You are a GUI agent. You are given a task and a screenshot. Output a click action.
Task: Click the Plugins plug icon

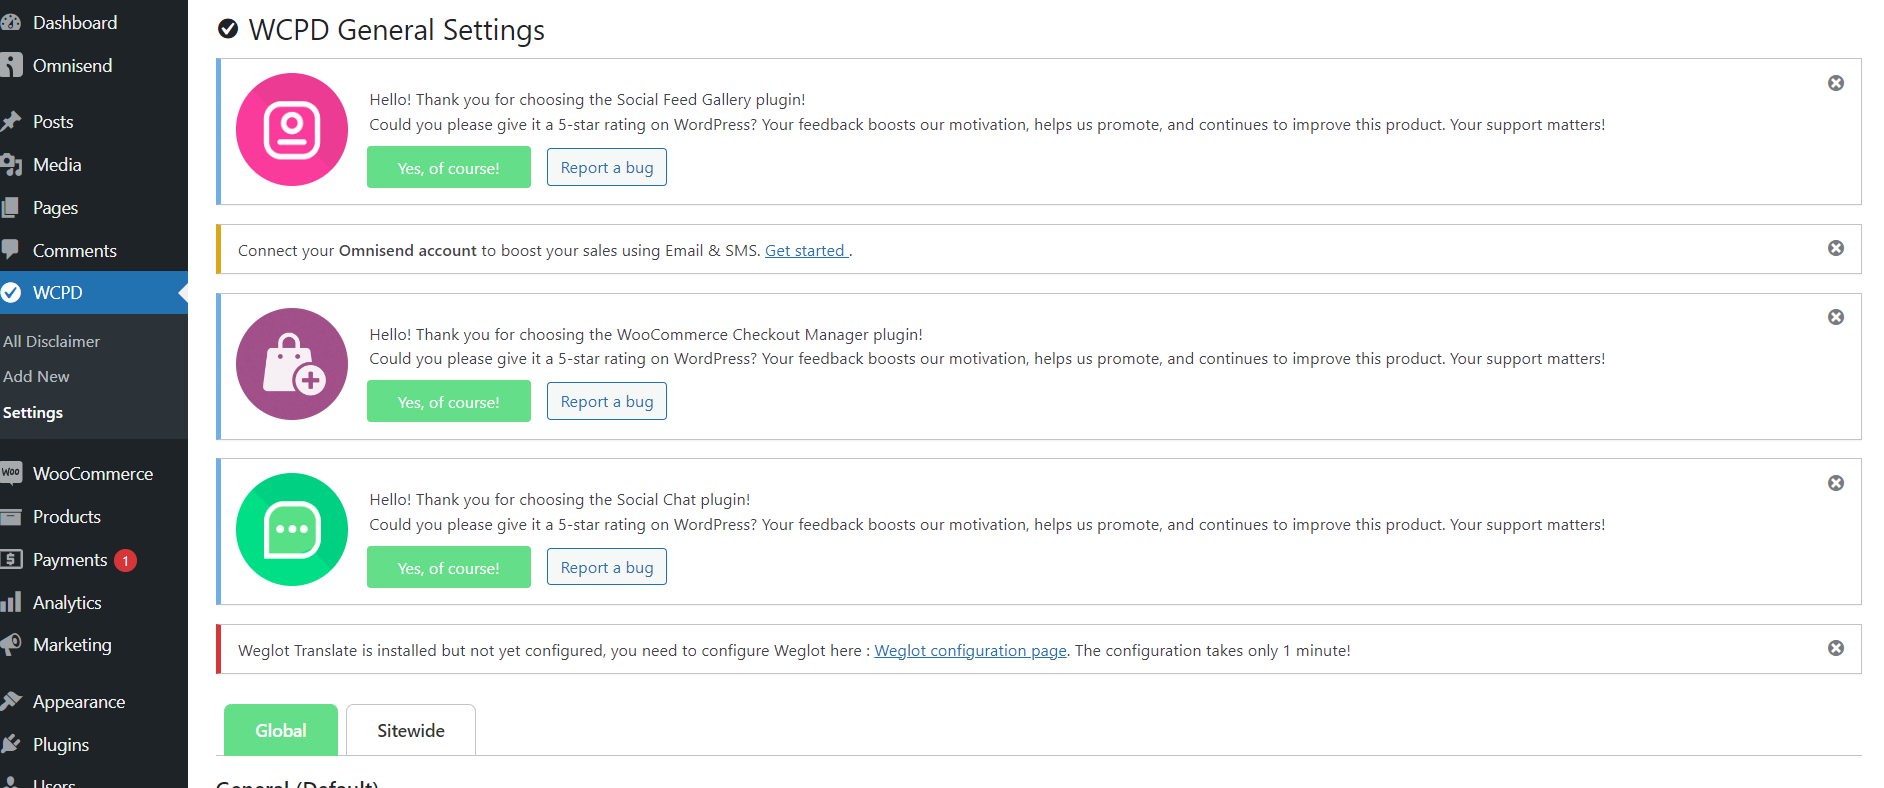coord(10,744)
